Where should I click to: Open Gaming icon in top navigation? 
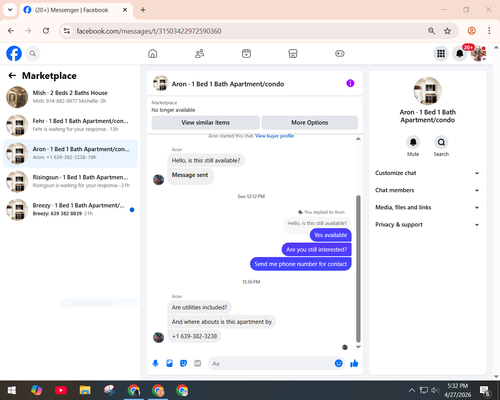340,53
